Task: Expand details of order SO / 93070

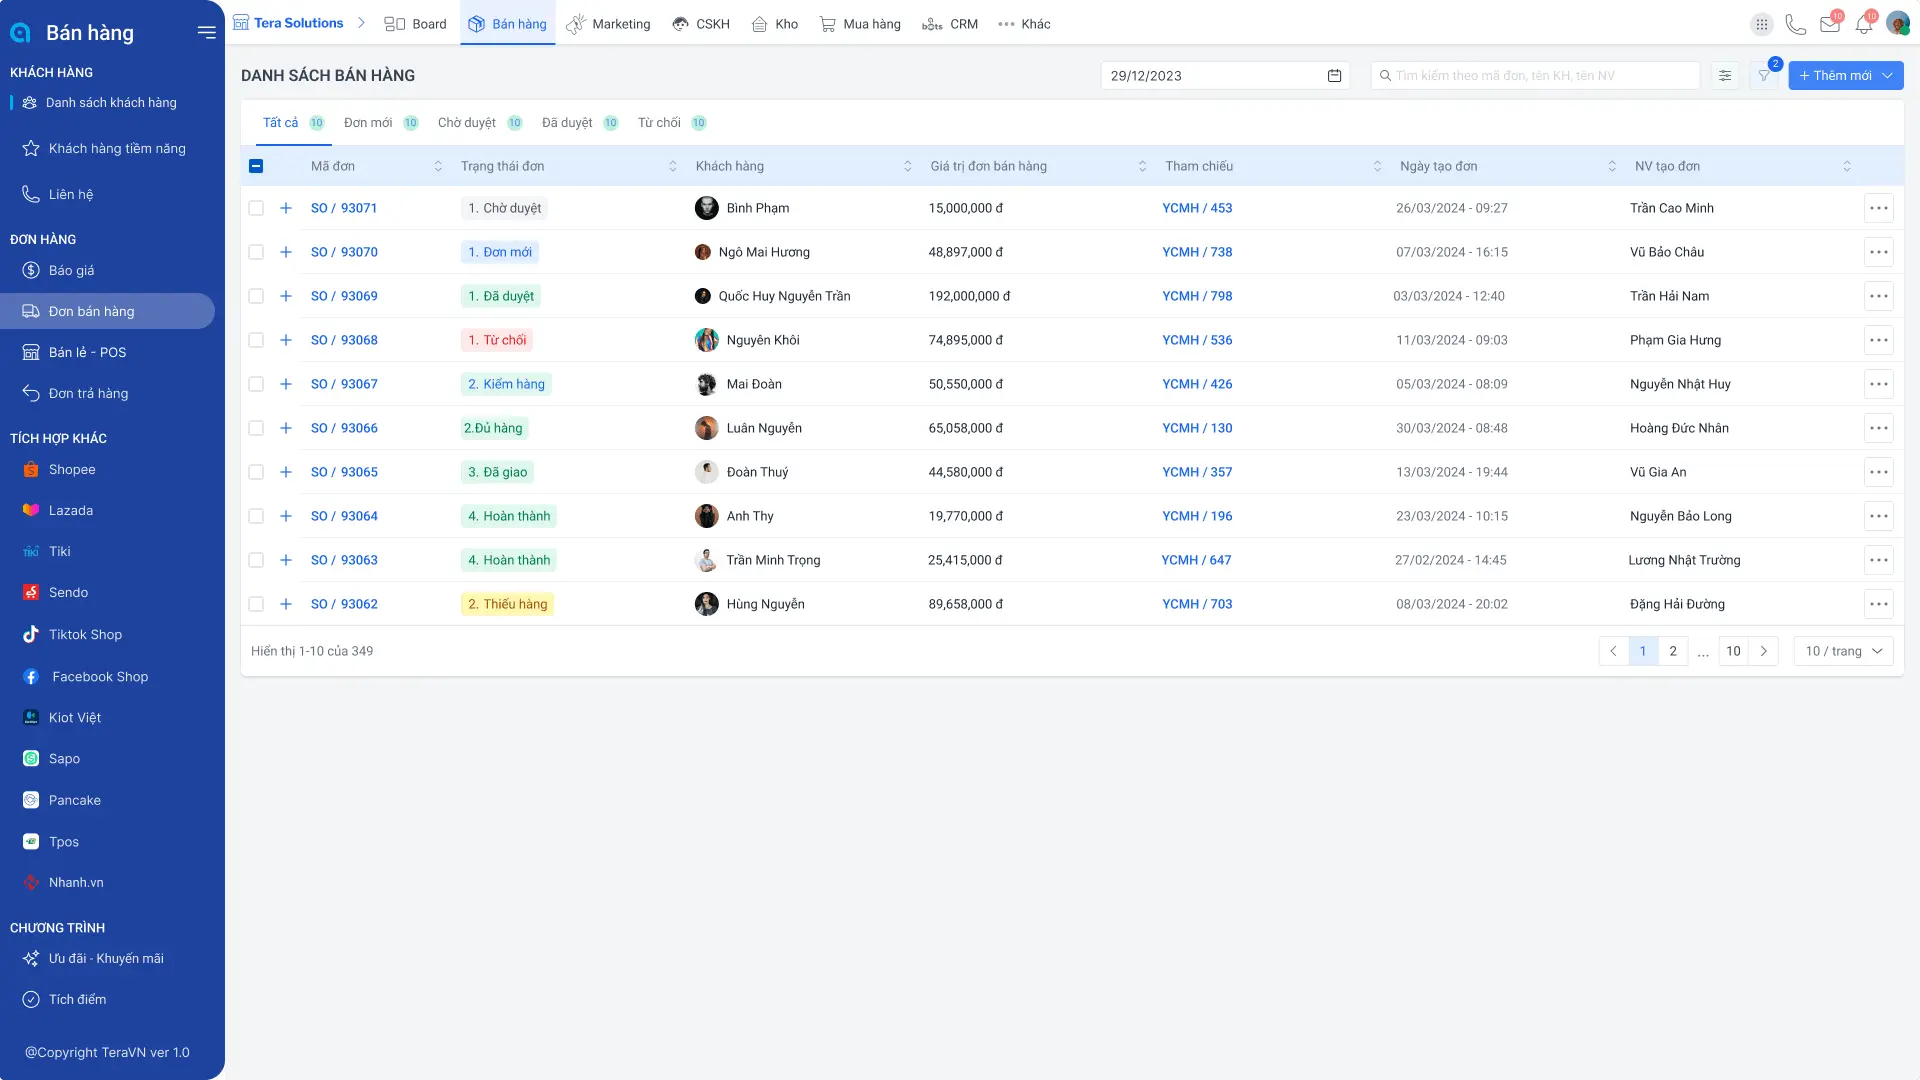Action: pos(286,252)
